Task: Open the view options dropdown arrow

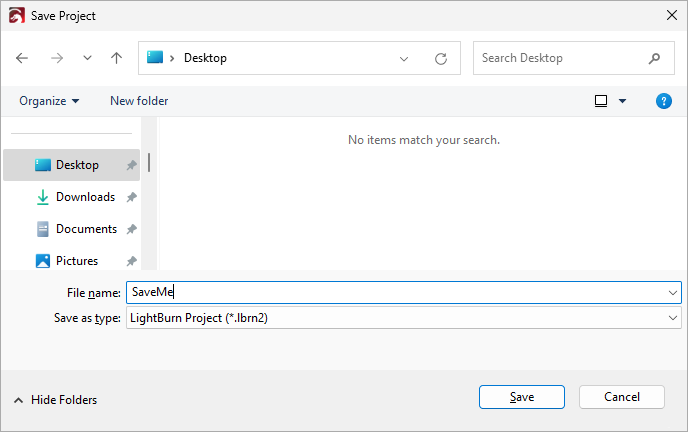Action: tap(623, 101)
